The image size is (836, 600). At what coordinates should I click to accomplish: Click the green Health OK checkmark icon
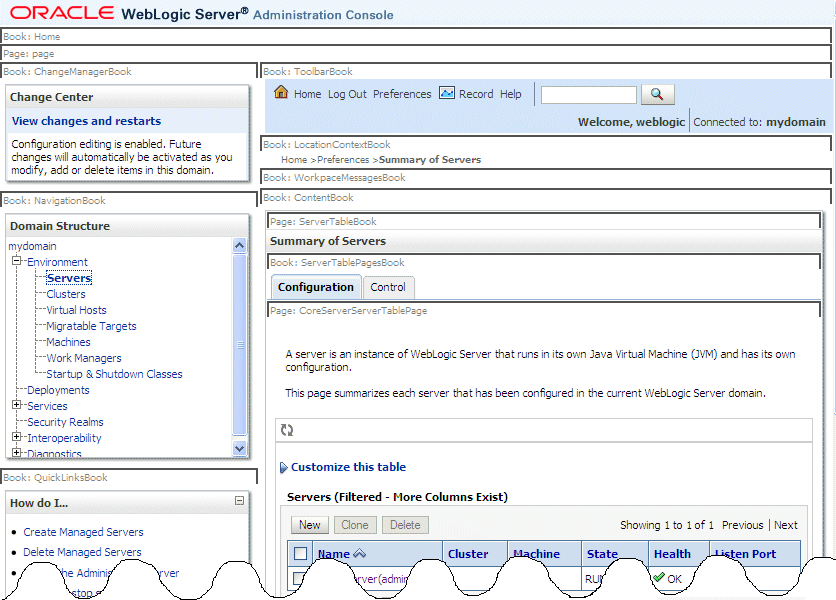pos(659,577)
